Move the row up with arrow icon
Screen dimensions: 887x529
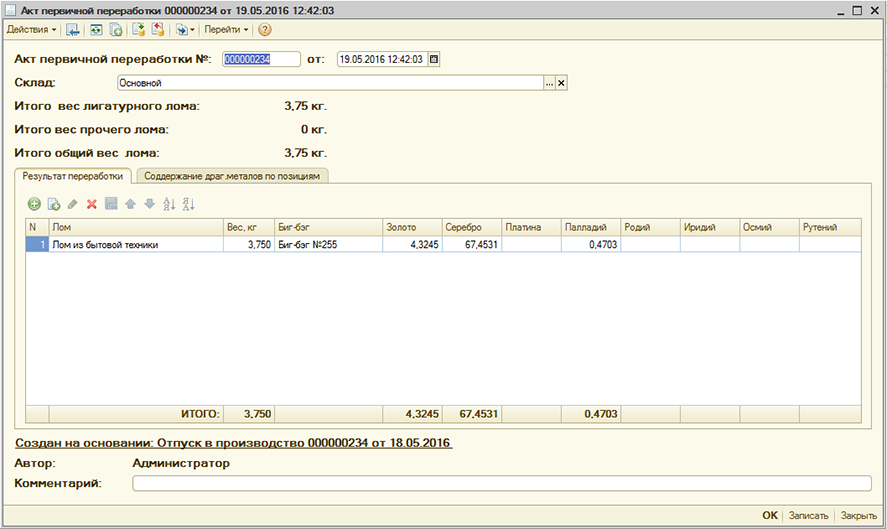[x=130, y=204]
